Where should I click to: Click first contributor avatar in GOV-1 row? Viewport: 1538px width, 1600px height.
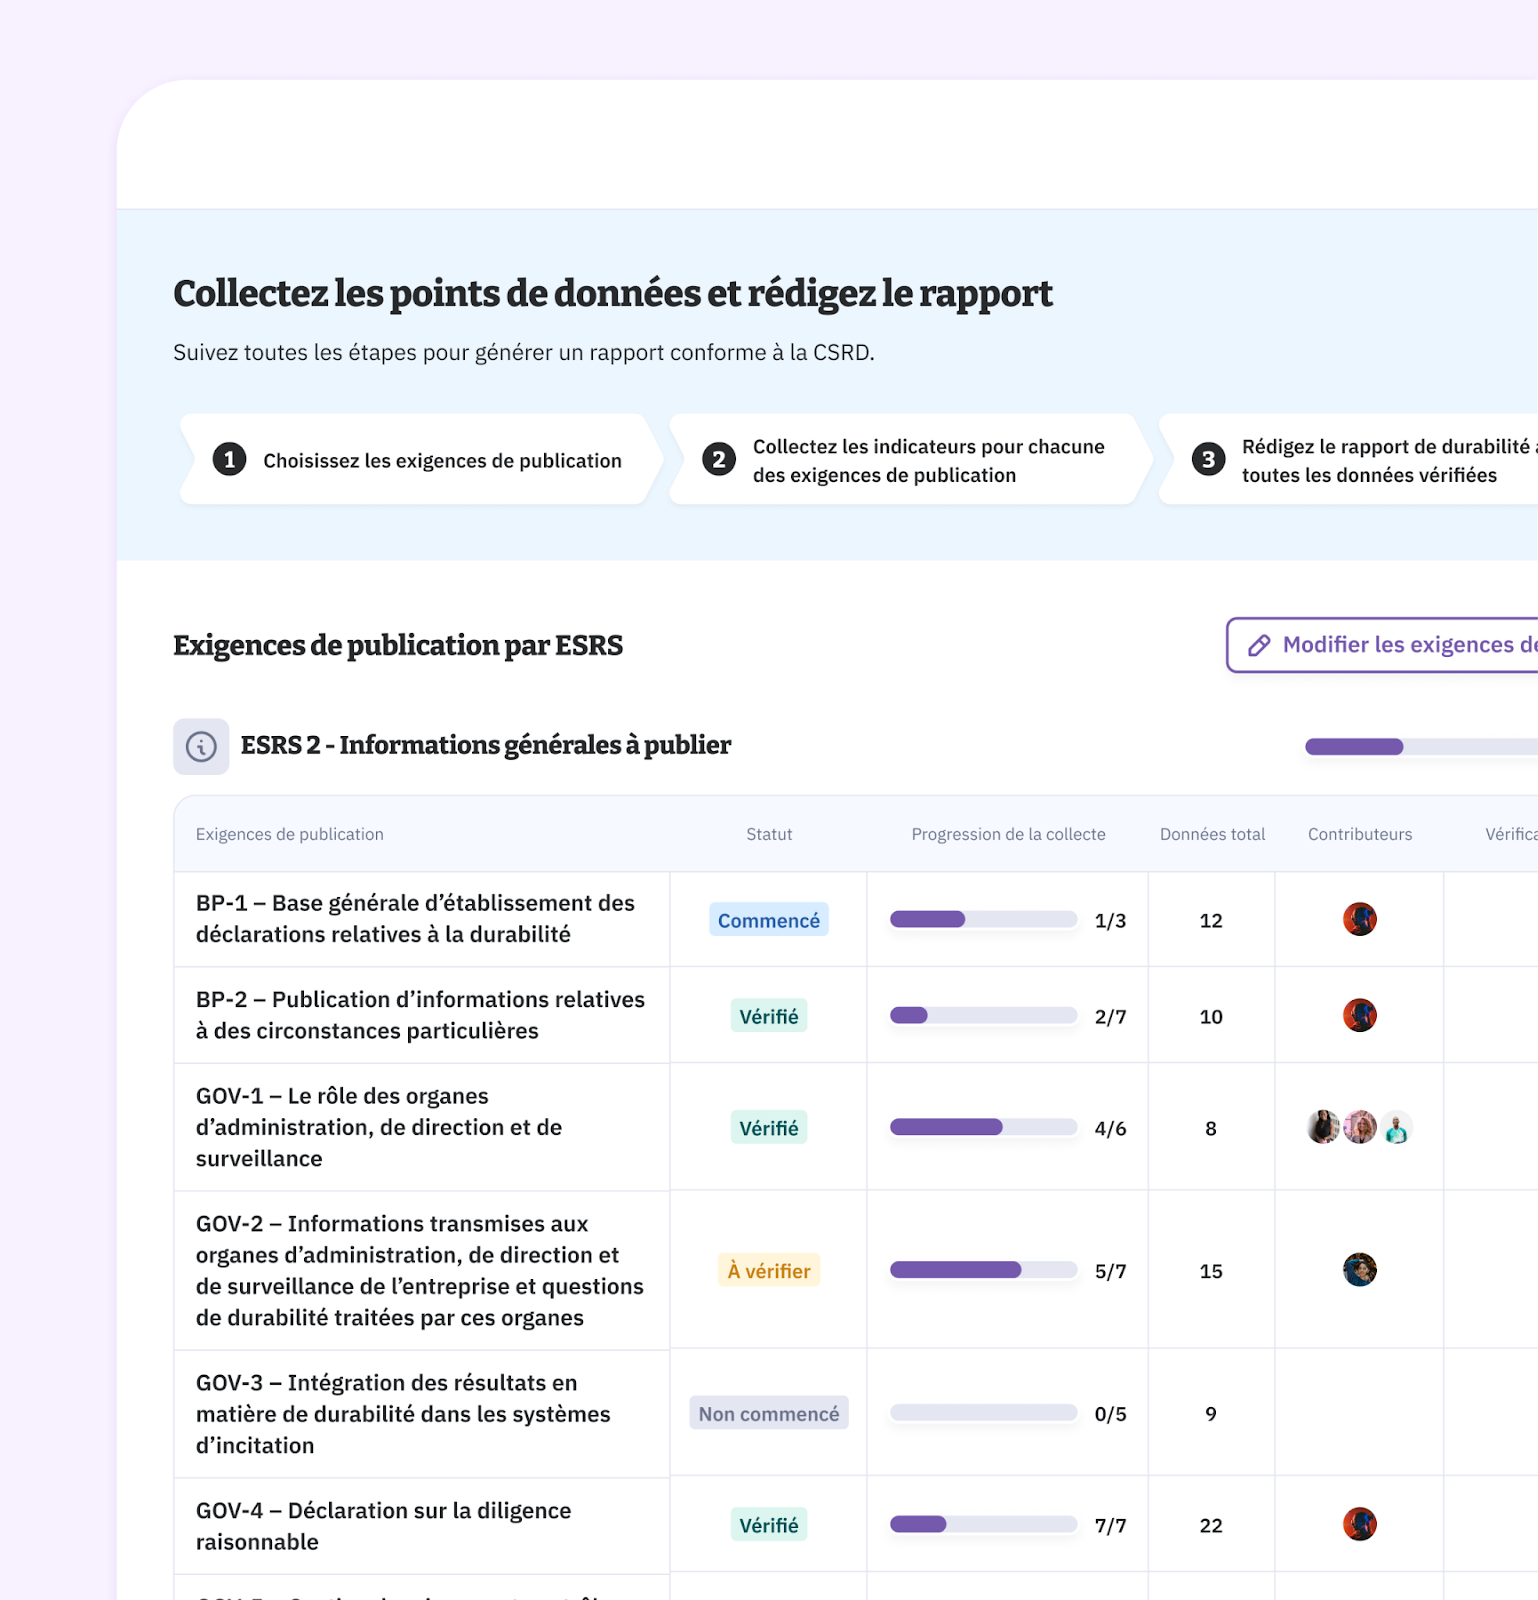click(1324, 1127)
